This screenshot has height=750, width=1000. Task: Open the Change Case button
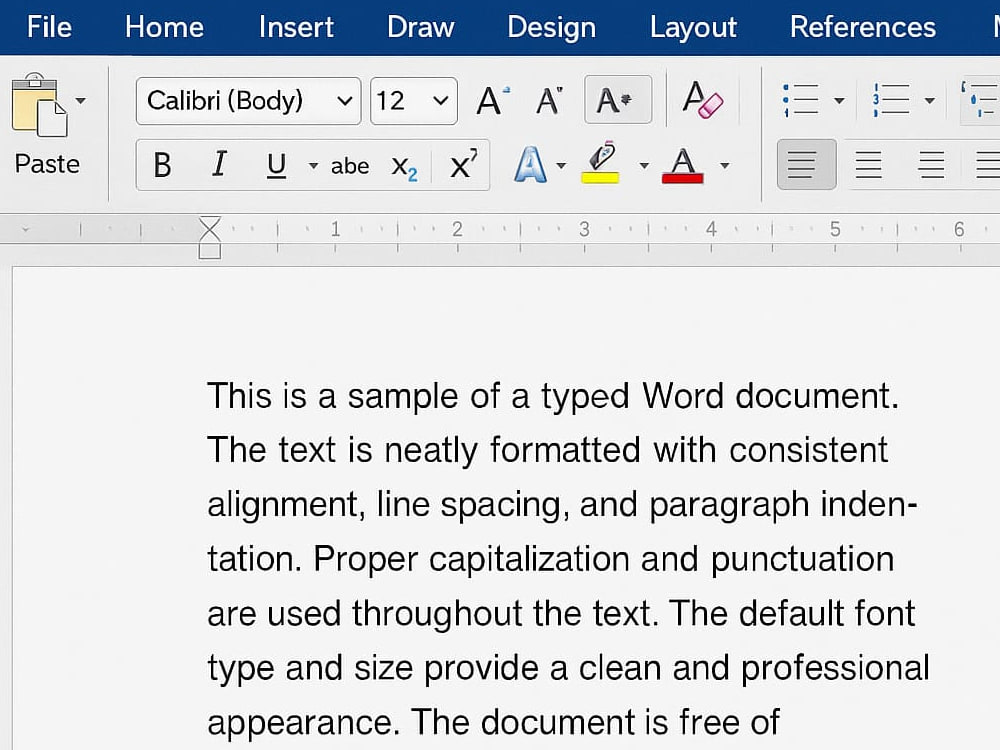click(x=617, y=100)
